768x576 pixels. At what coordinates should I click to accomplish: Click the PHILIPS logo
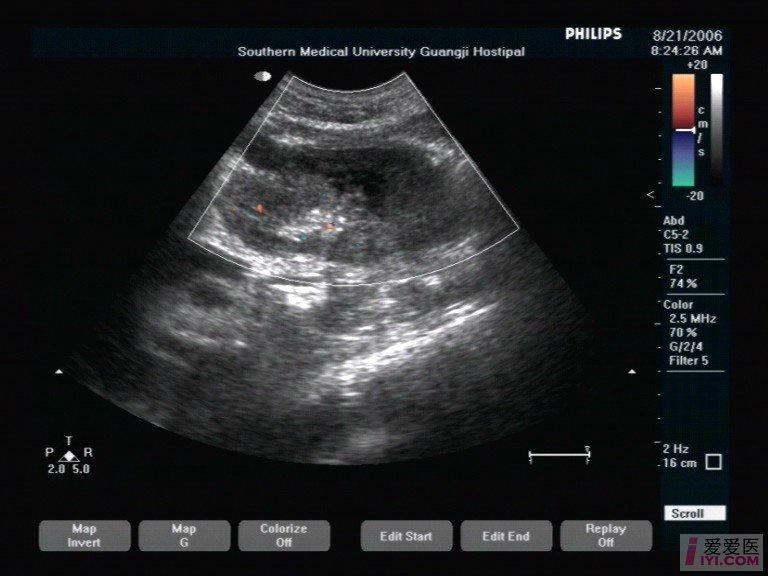pos(593,34)
